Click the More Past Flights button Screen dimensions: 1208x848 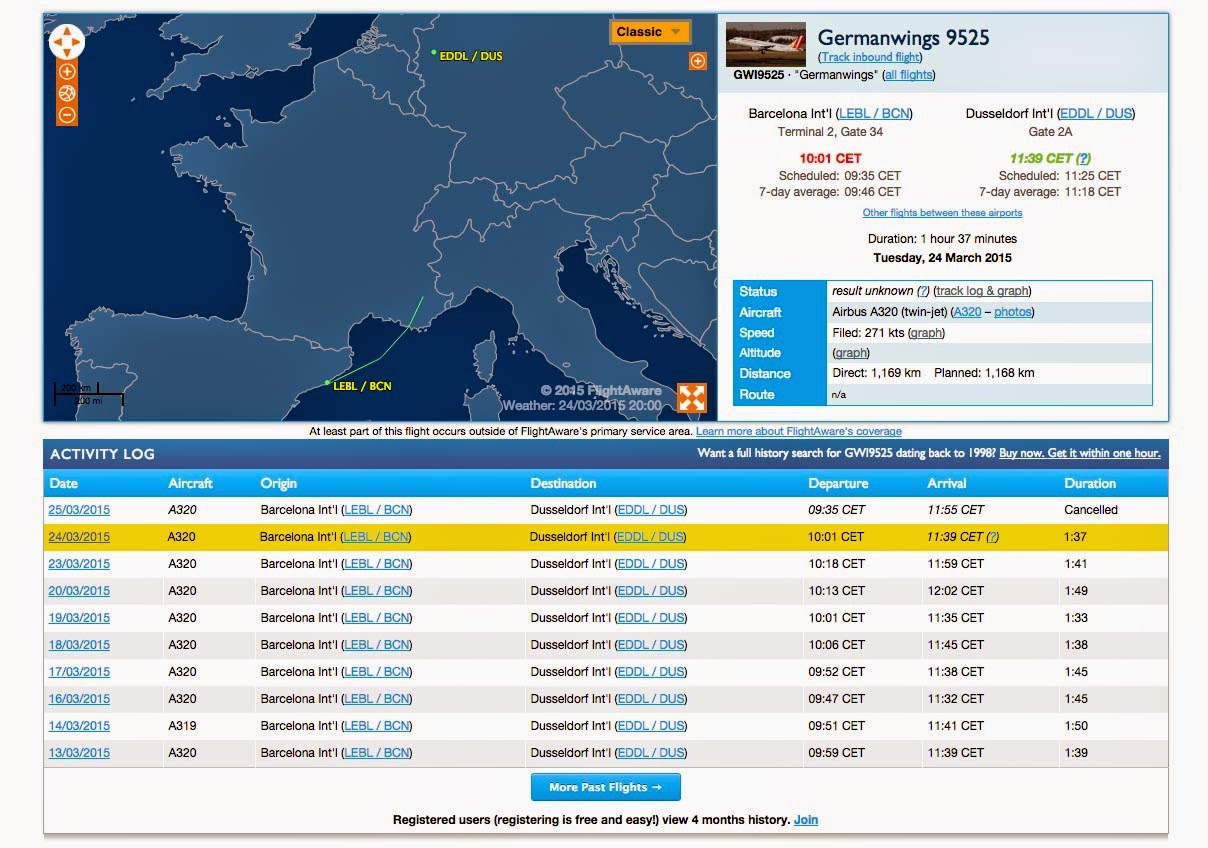606,787
